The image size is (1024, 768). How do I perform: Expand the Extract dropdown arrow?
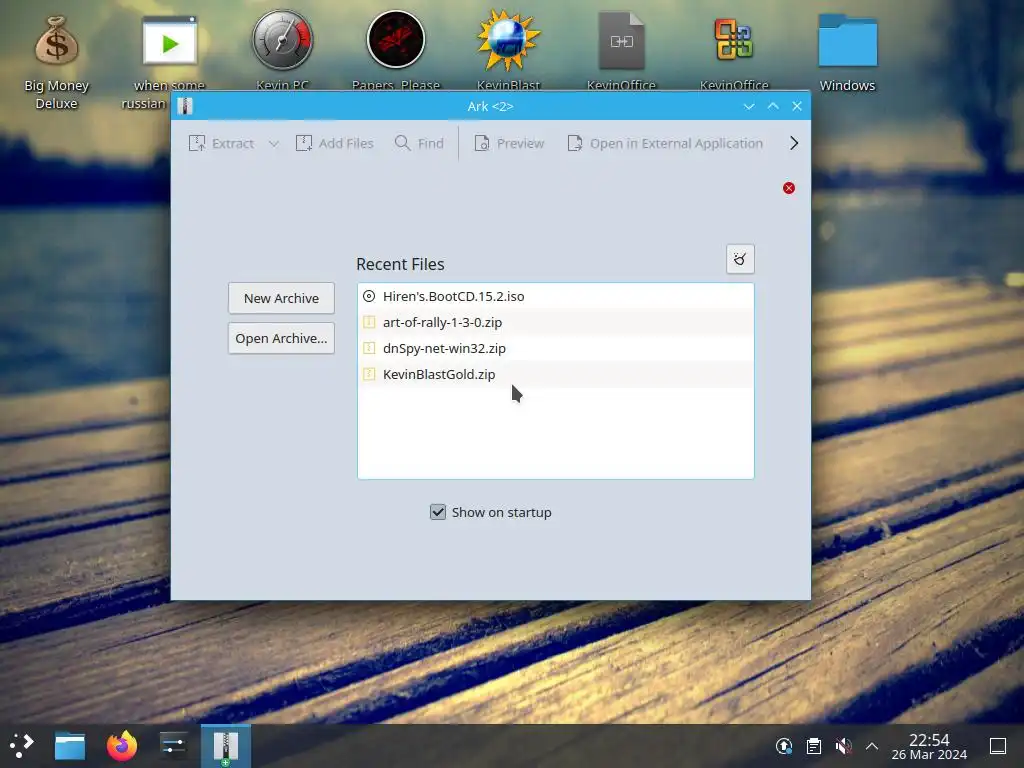coord(274,143)
